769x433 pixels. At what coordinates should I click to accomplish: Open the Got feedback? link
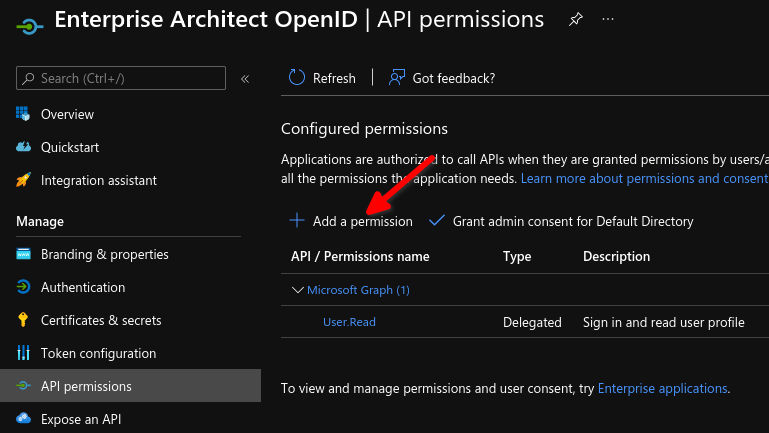click(x=454, y=78)
